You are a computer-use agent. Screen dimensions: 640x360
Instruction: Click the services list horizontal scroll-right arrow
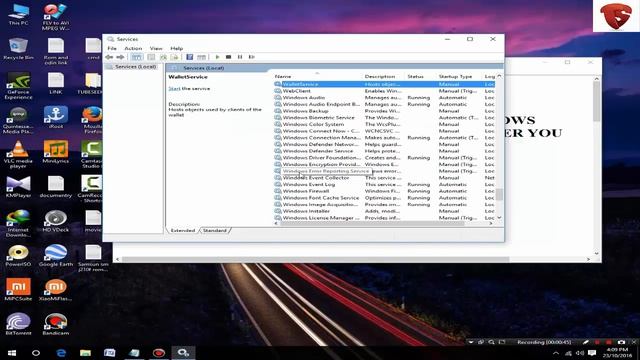pos(491,224)
